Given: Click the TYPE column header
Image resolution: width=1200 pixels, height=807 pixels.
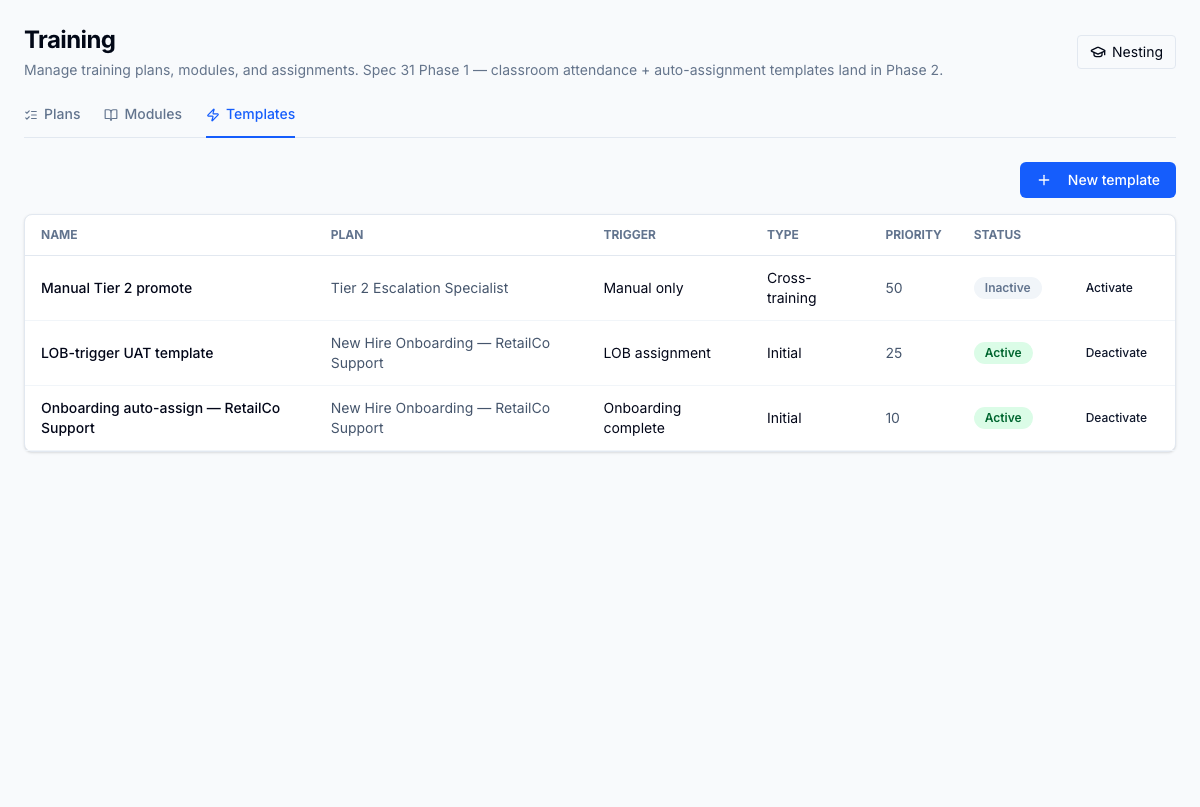Looking at the screenshot, I should click(x=783, y=235).
